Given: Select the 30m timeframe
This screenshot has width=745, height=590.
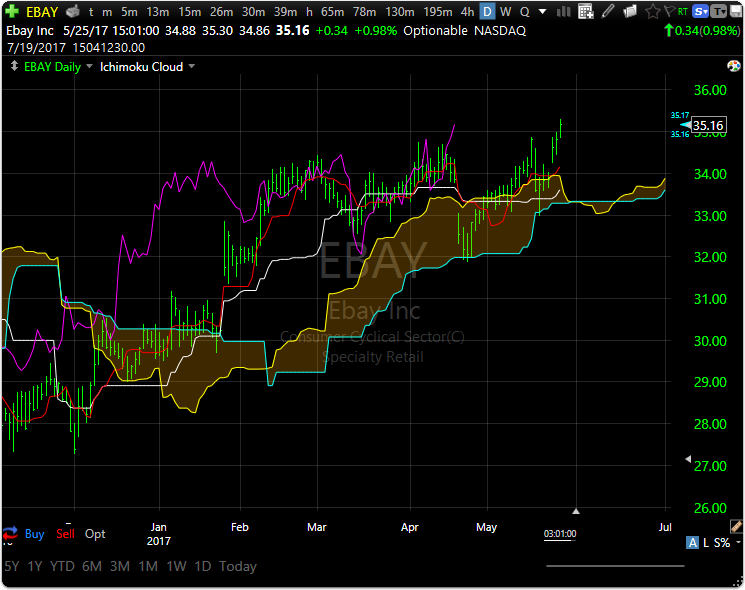Looking at the screenshot, I should coord(253,11).
